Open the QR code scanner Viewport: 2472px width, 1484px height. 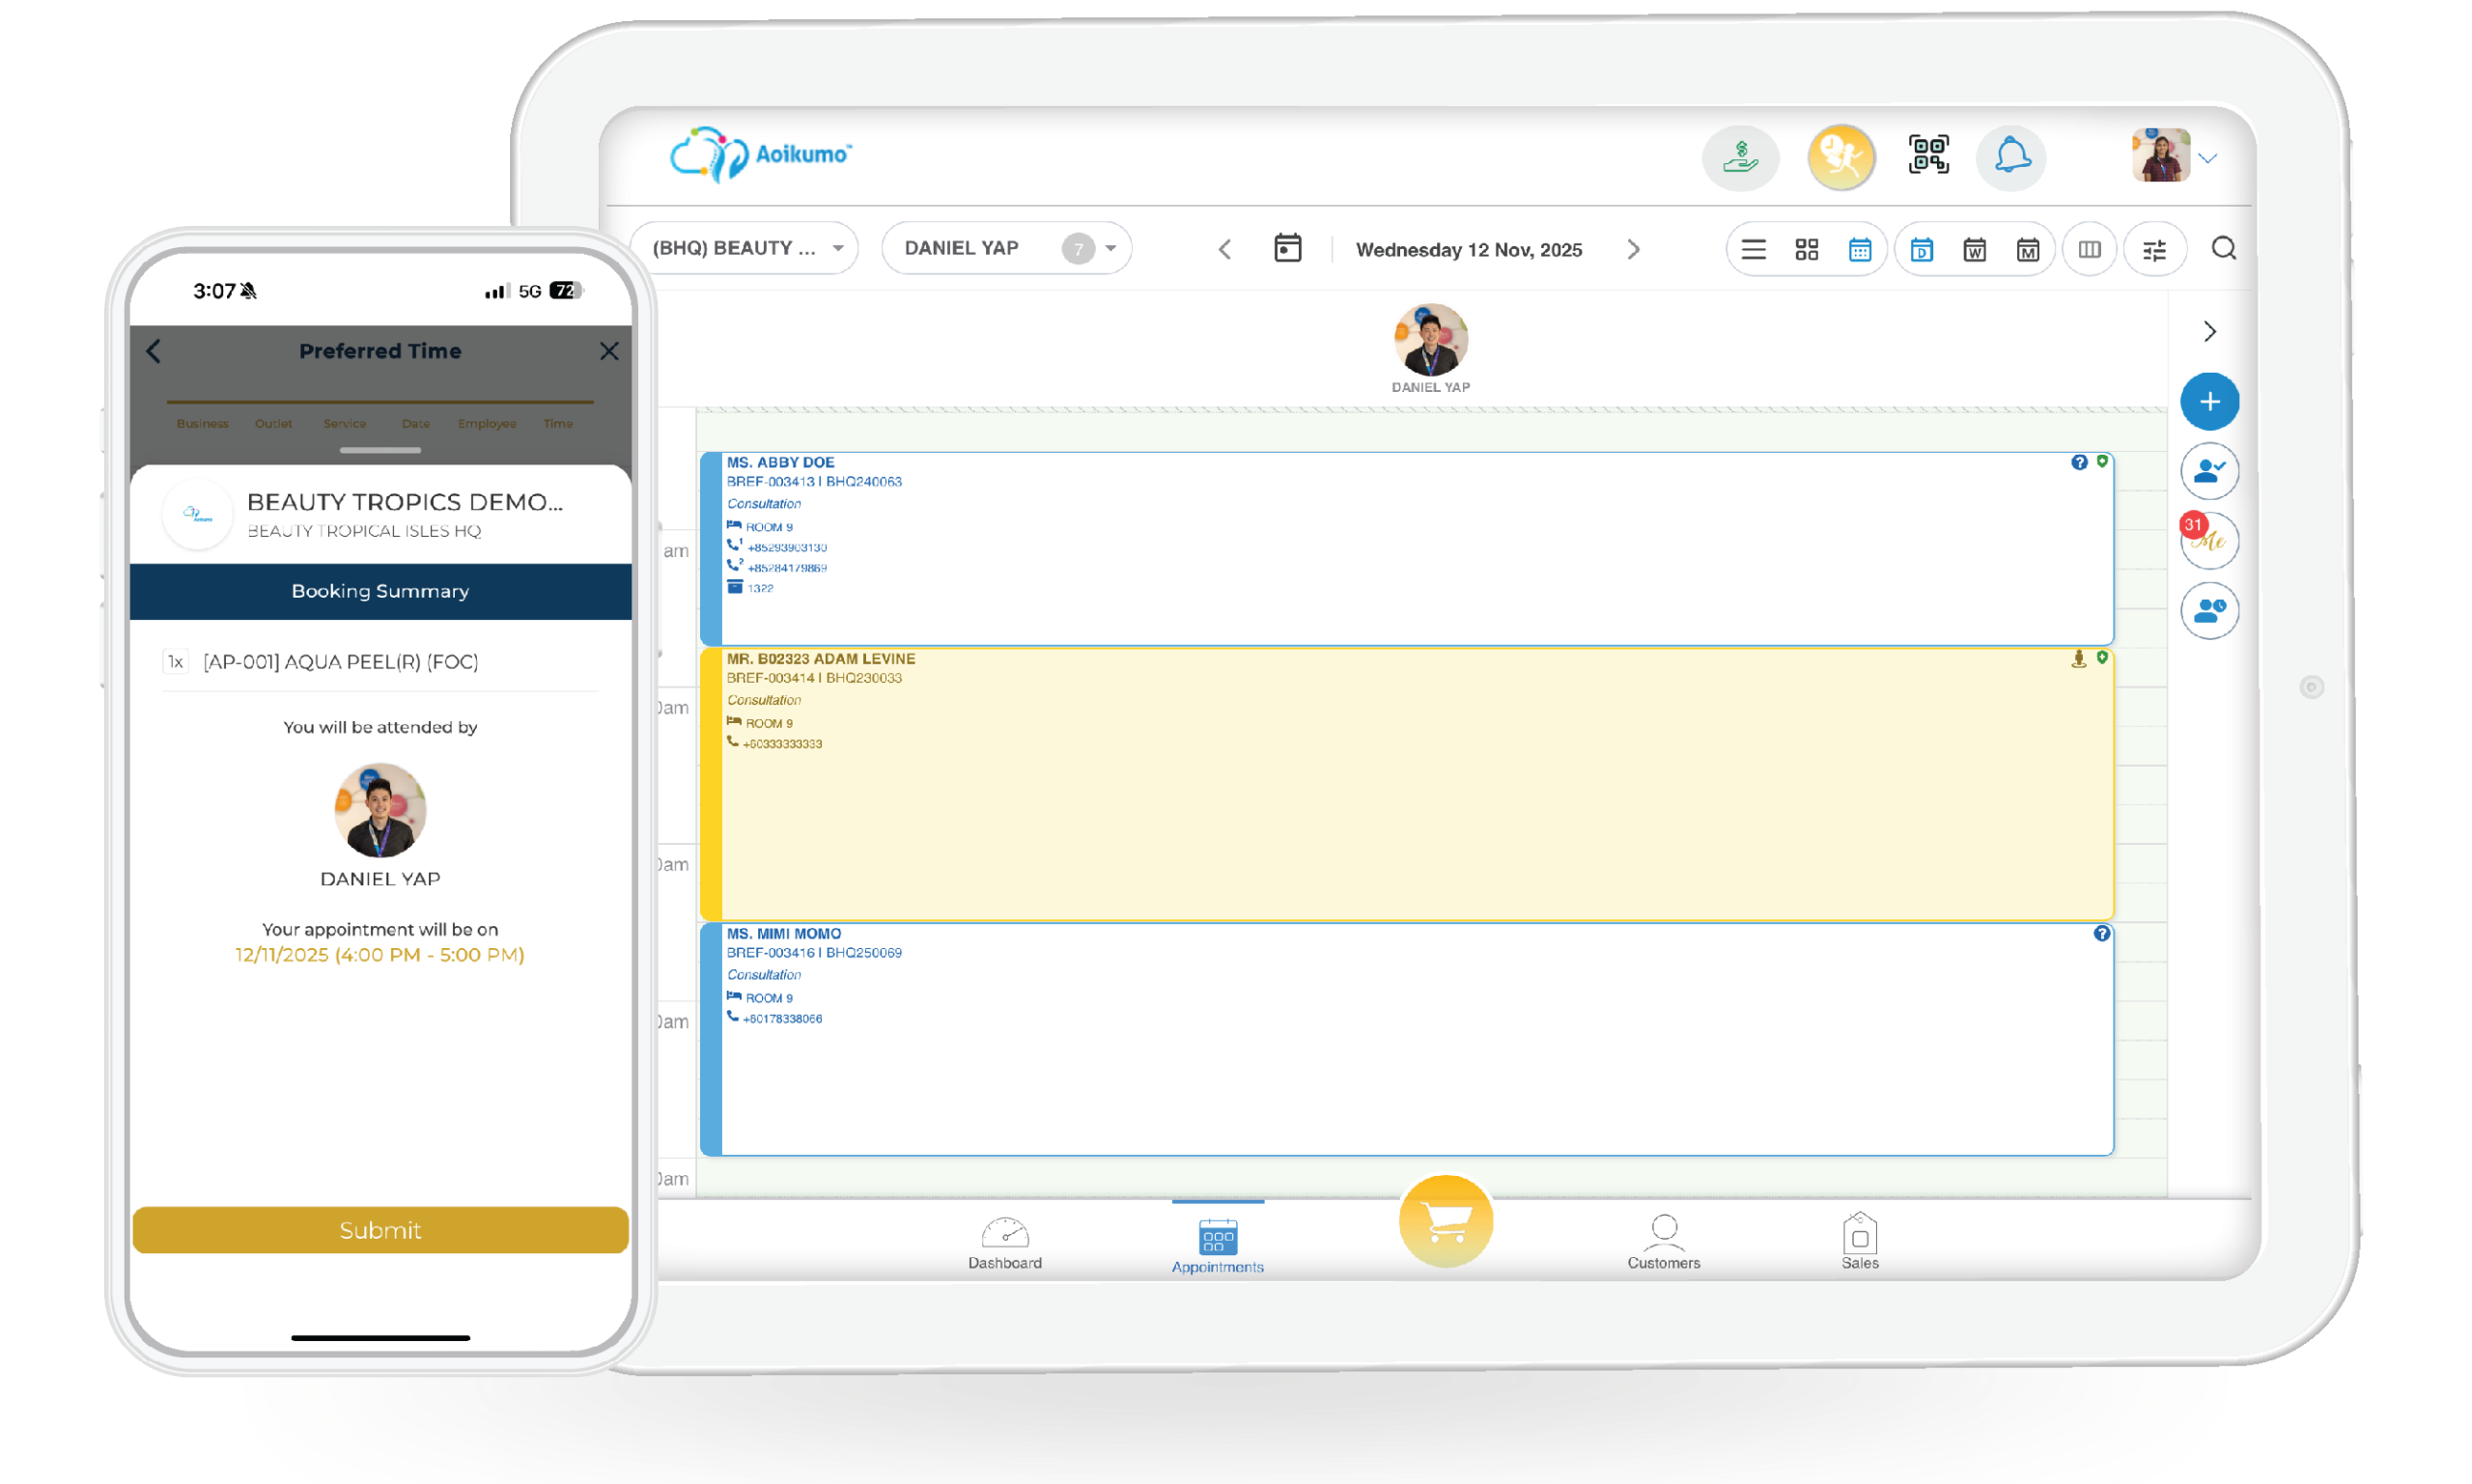coord(1927,155)
